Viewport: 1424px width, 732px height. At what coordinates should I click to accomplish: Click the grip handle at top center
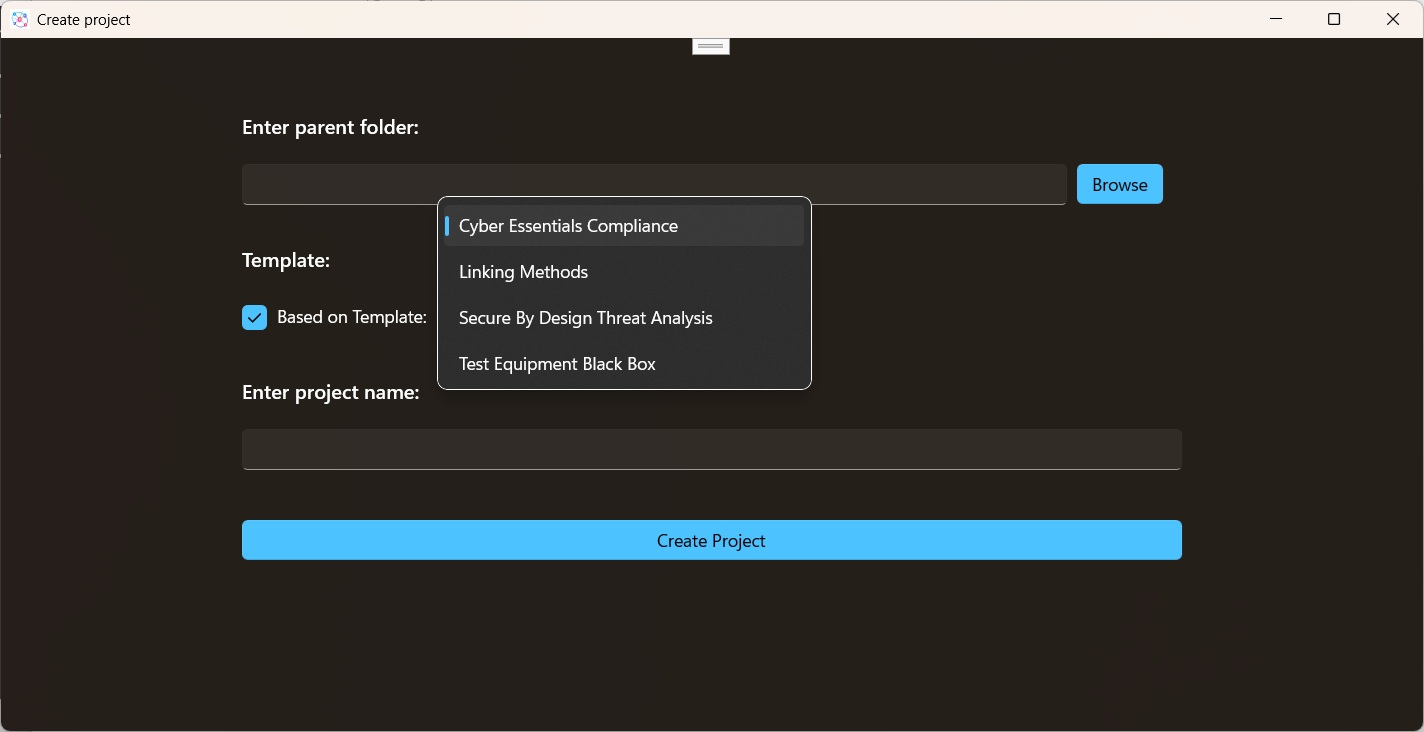coord(711,46)
